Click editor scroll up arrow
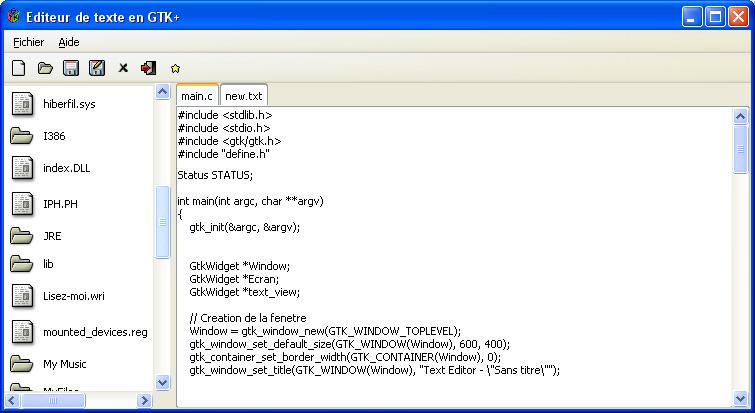This screenshot has height=413, width=755. 740,116
